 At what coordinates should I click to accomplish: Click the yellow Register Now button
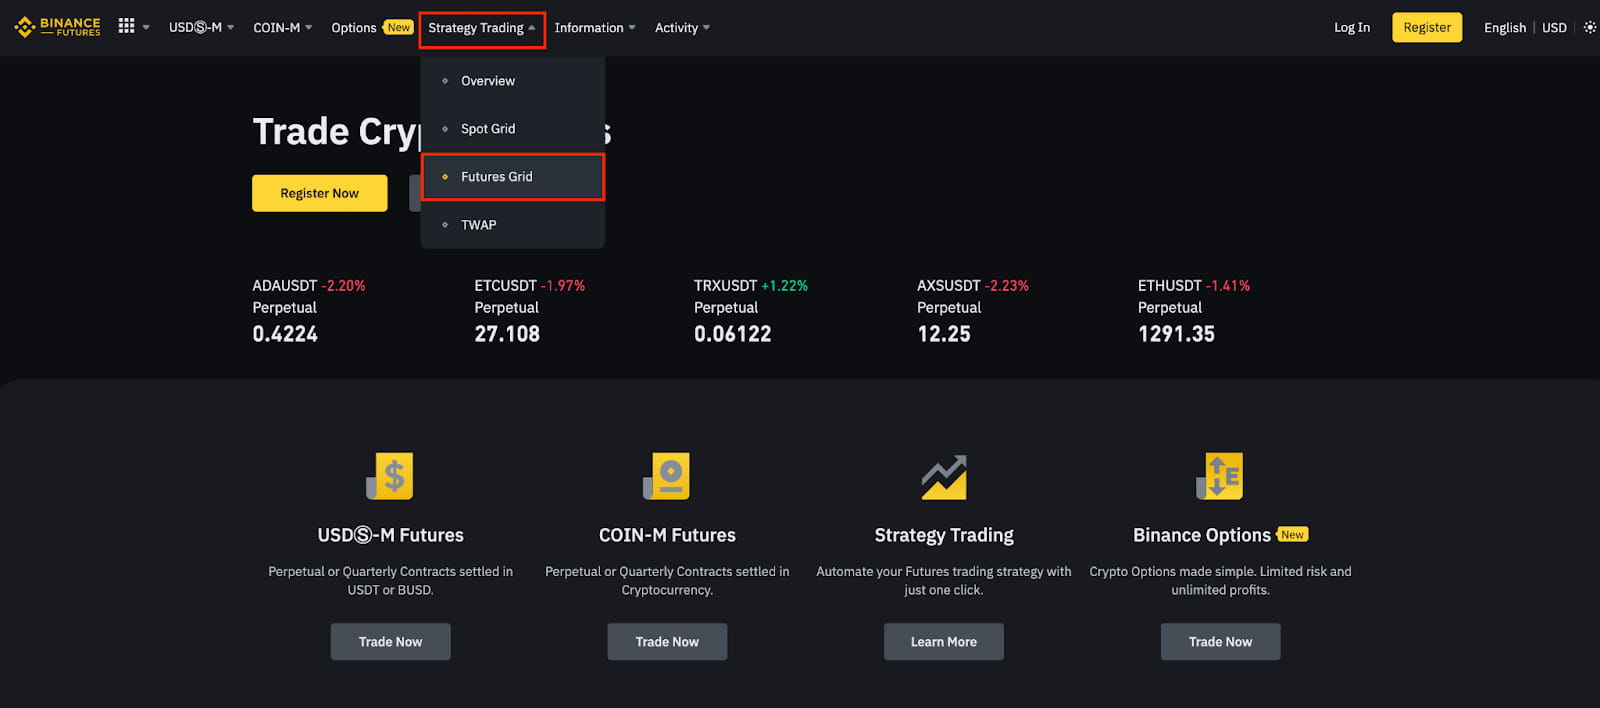click(x=320, y=193)
